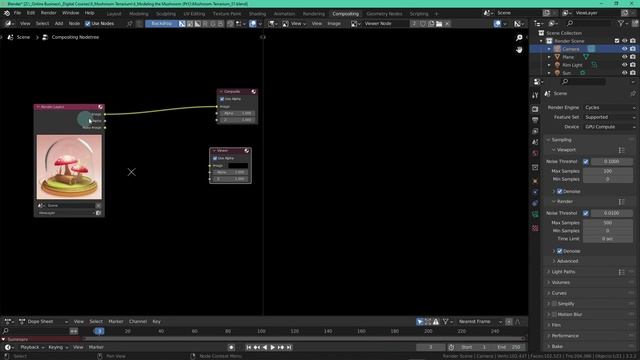Switch to the Scripting workspace tab
The image size is (640, 360).
(419, 14)
